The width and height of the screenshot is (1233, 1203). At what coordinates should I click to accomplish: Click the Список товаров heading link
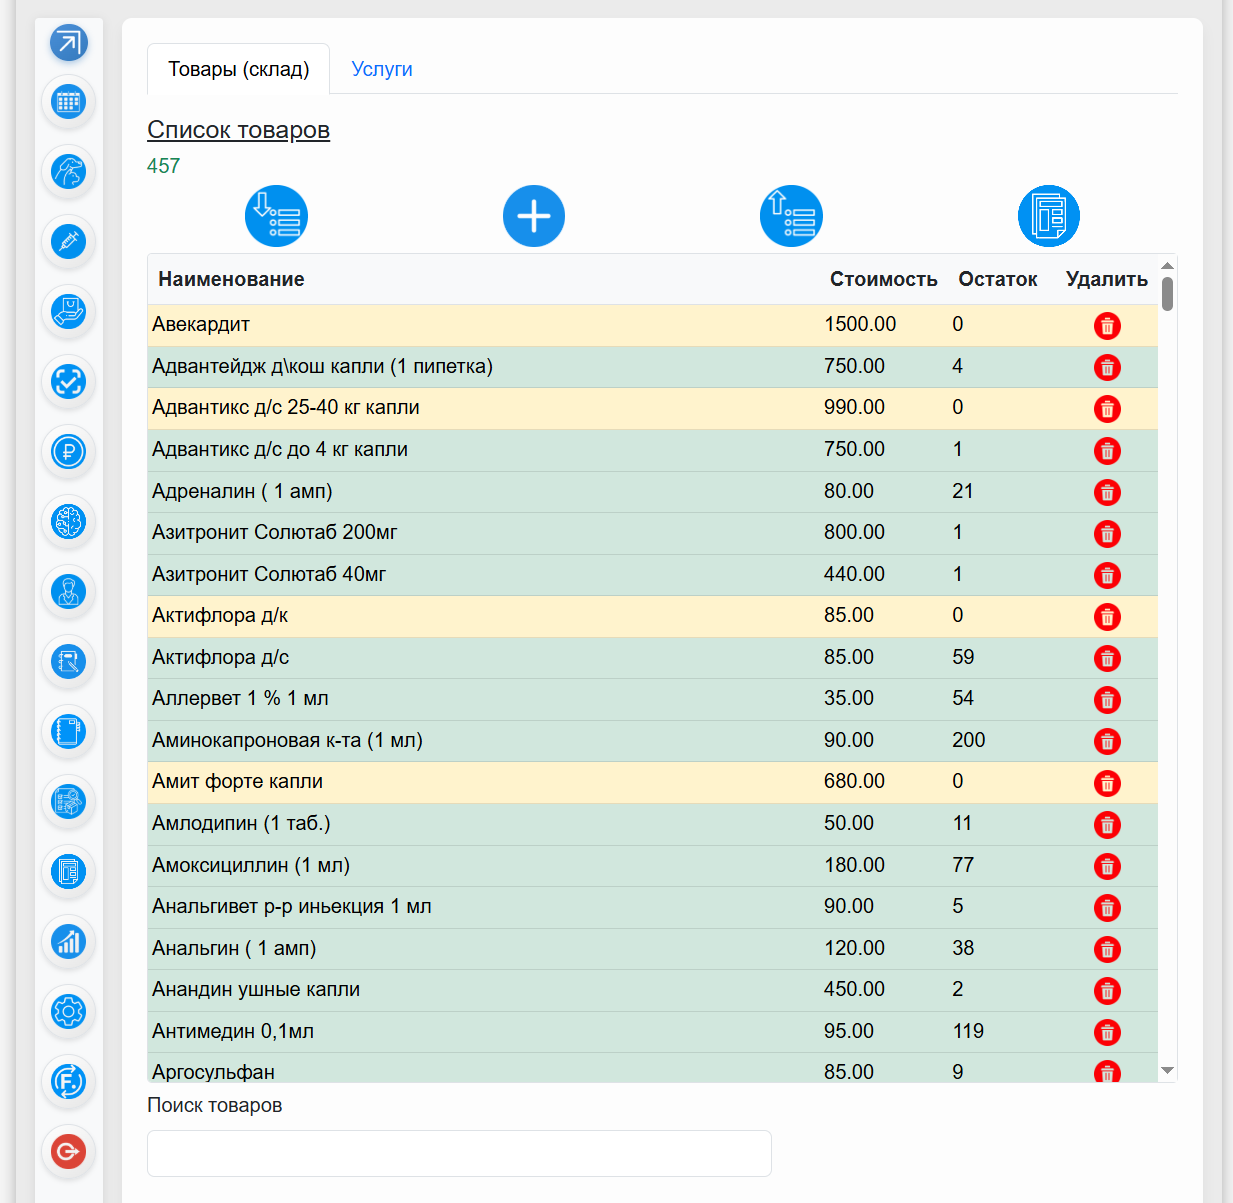click(x=238, y=130)
